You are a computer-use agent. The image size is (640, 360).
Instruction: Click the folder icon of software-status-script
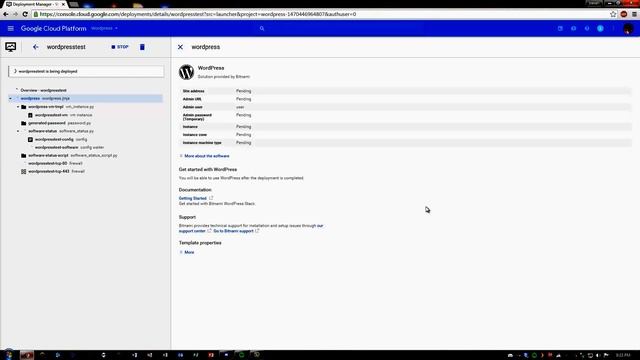[24, 156]
